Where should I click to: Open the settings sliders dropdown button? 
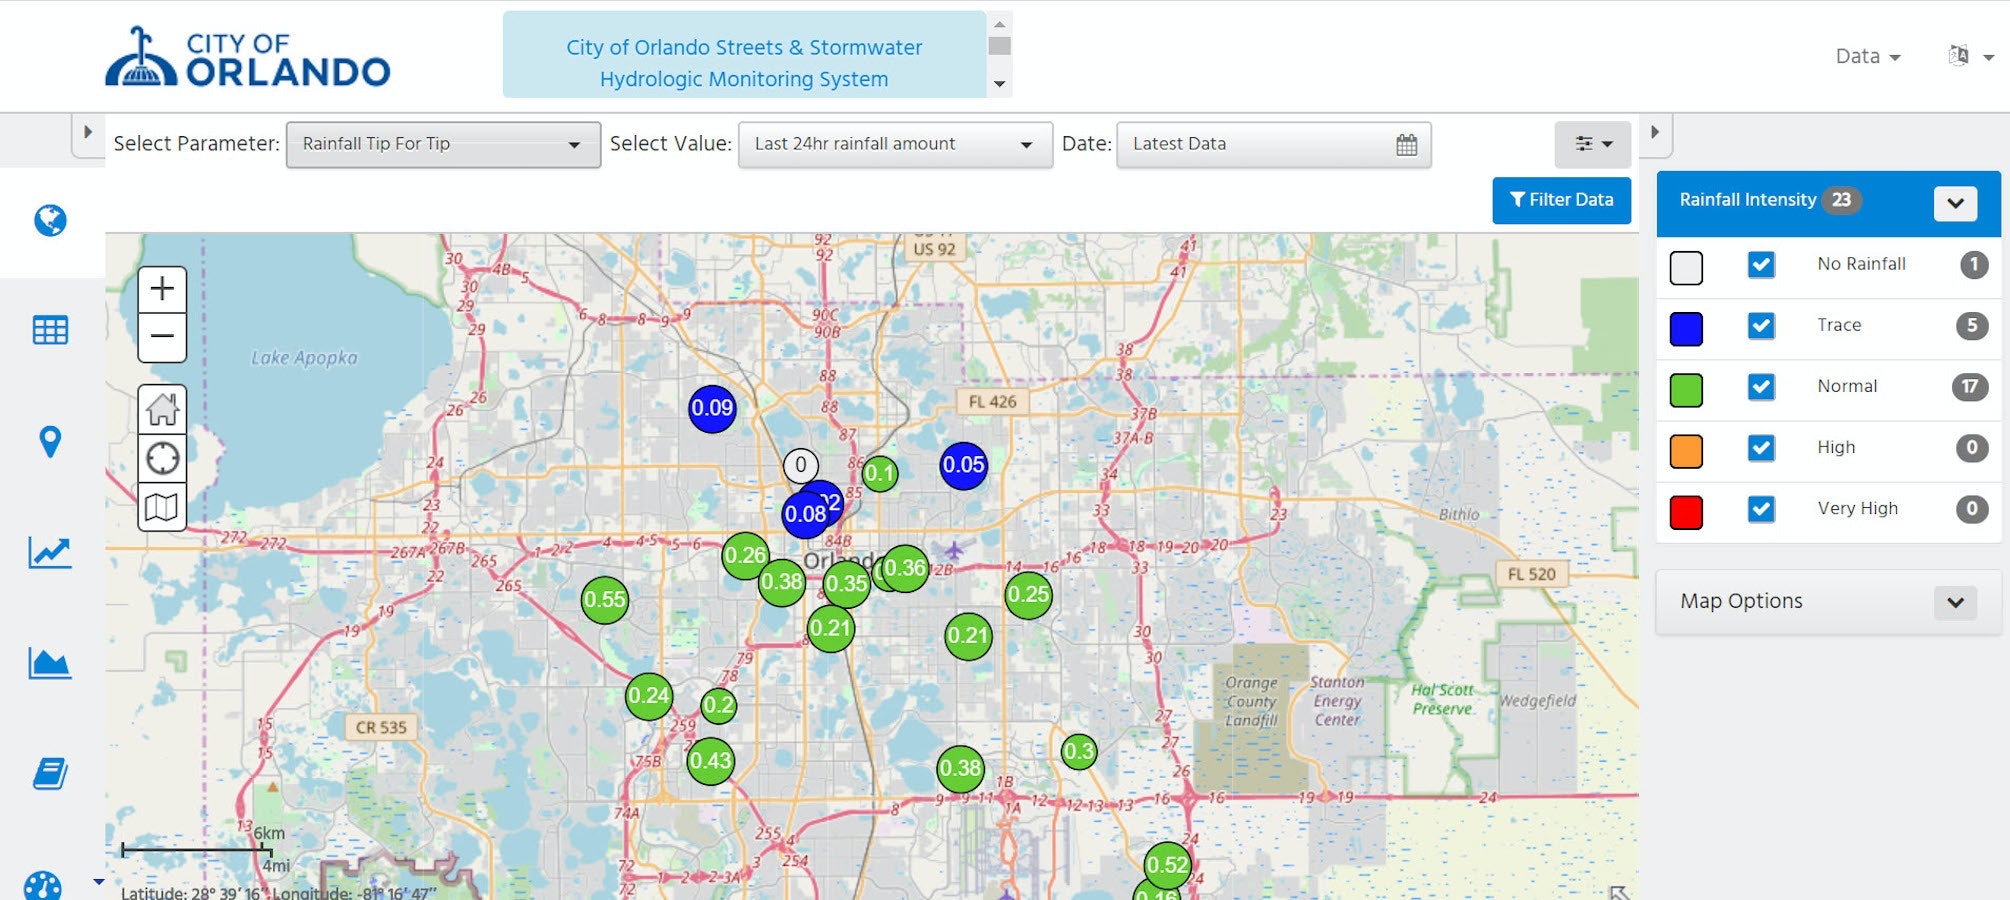(1592, 144)
